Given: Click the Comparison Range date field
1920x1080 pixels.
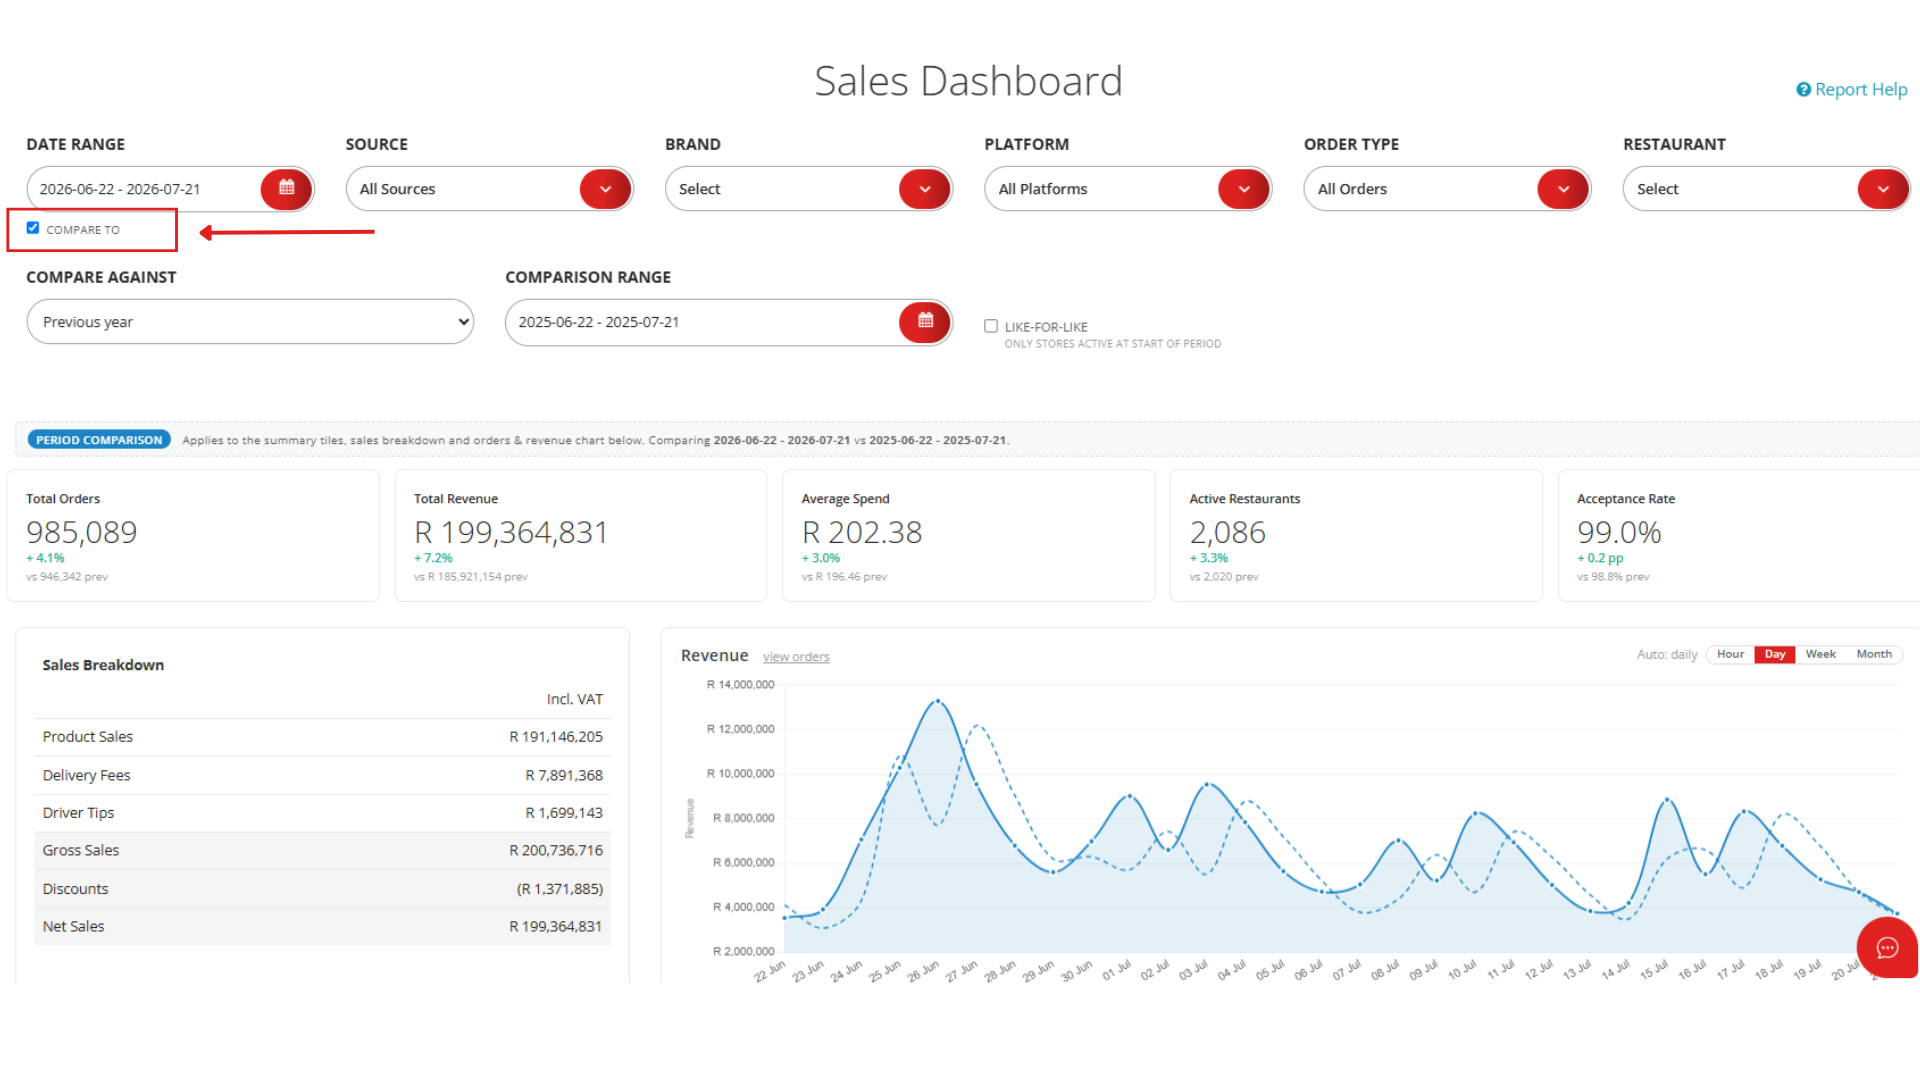Looking at the screenshot, I should [703, 322].
